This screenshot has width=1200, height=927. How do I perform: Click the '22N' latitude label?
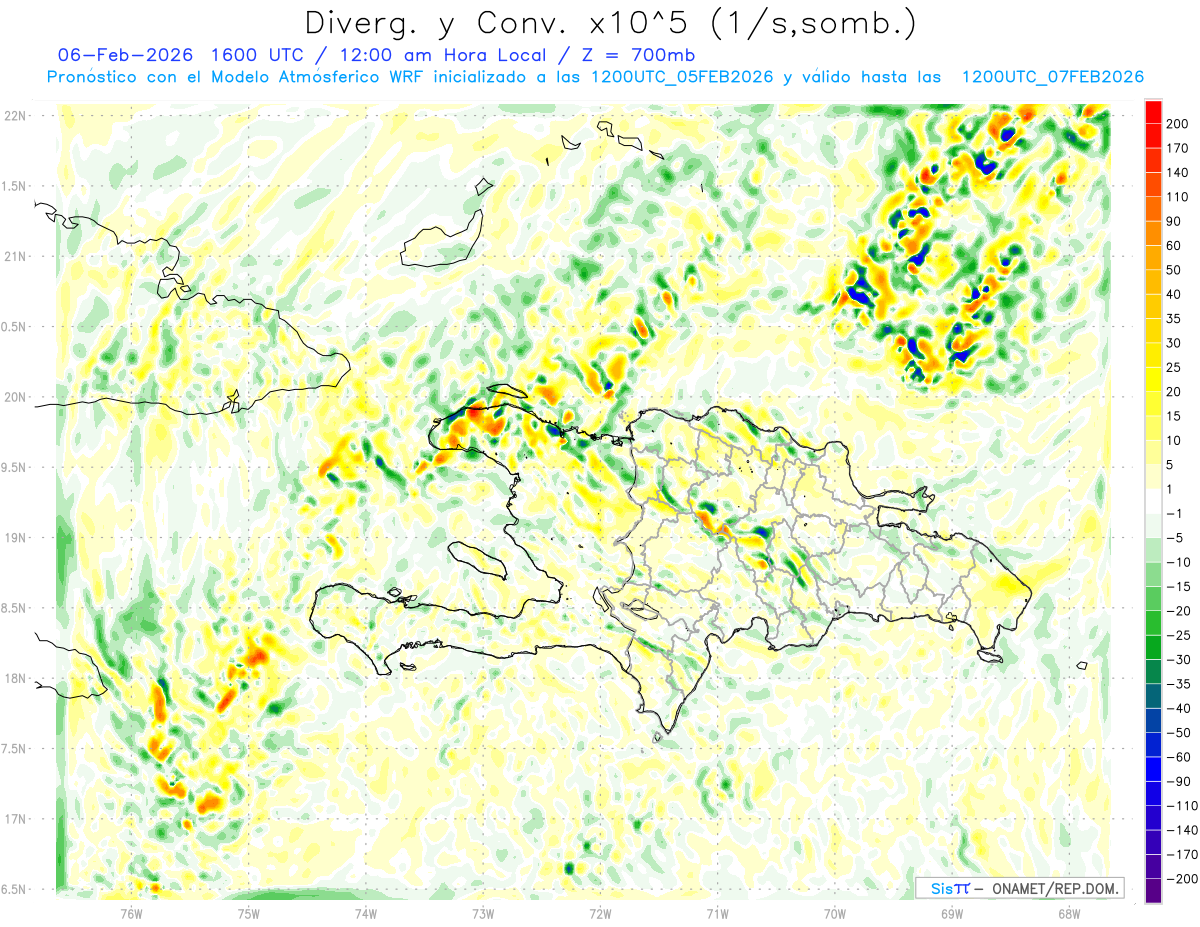15,116
